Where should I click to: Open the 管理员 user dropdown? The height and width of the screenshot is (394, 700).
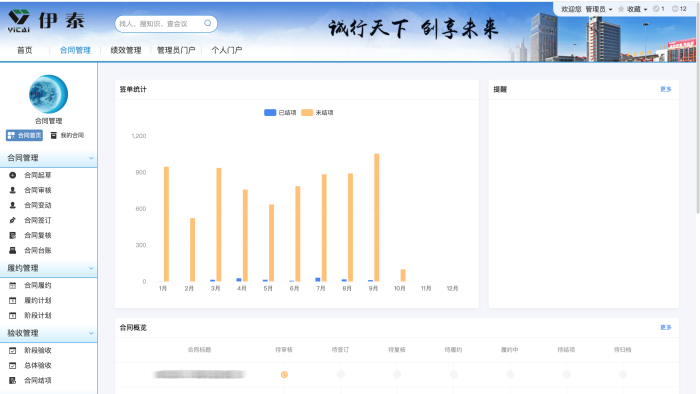tap(599, 9)
